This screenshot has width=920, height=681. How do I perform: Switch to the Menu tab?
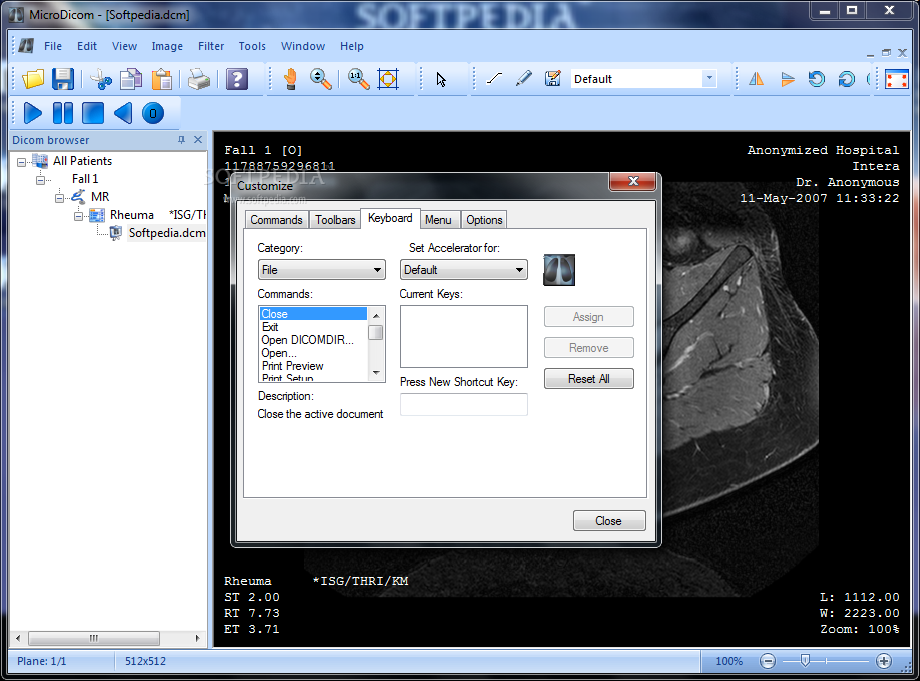tap(438, 220)
